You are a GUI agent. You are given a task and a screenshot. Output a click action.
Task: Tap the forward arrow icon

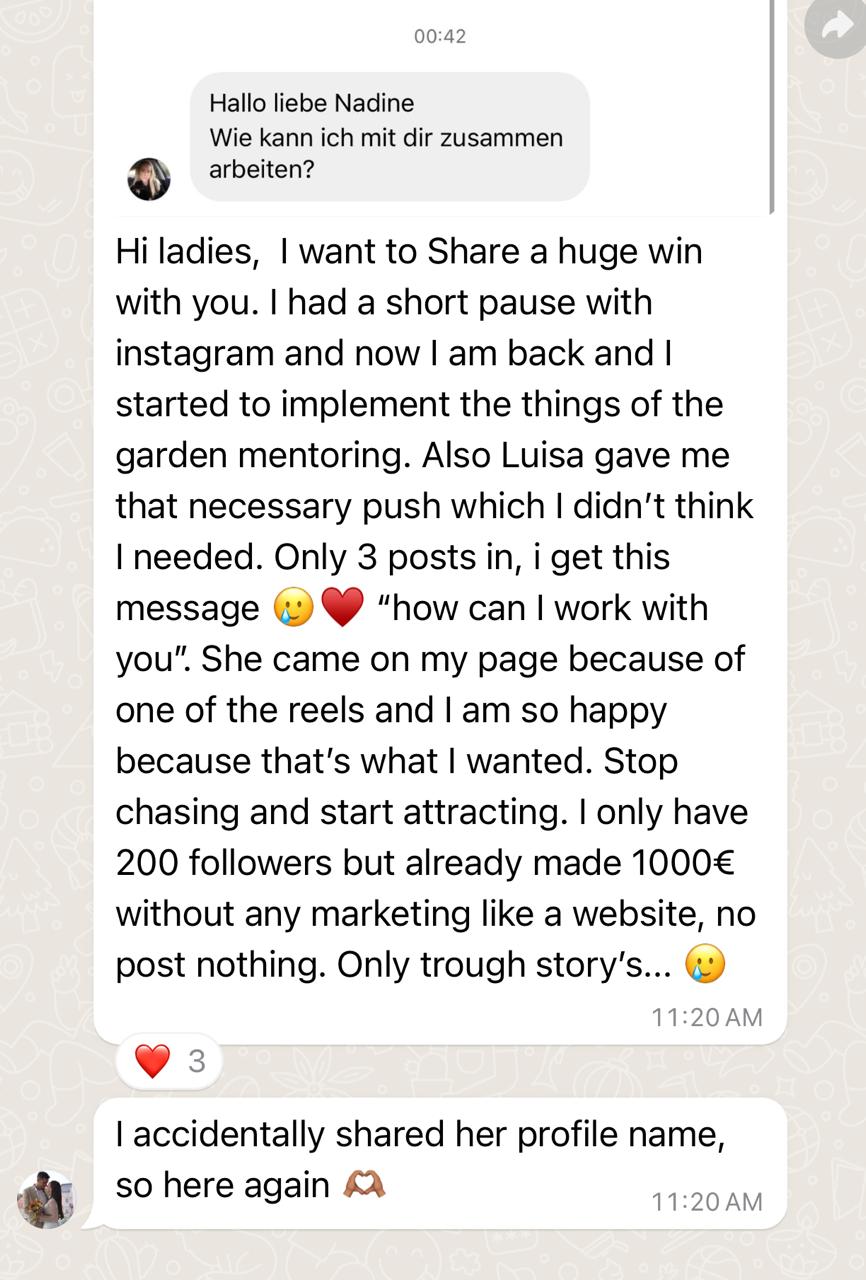click(834, 29)
